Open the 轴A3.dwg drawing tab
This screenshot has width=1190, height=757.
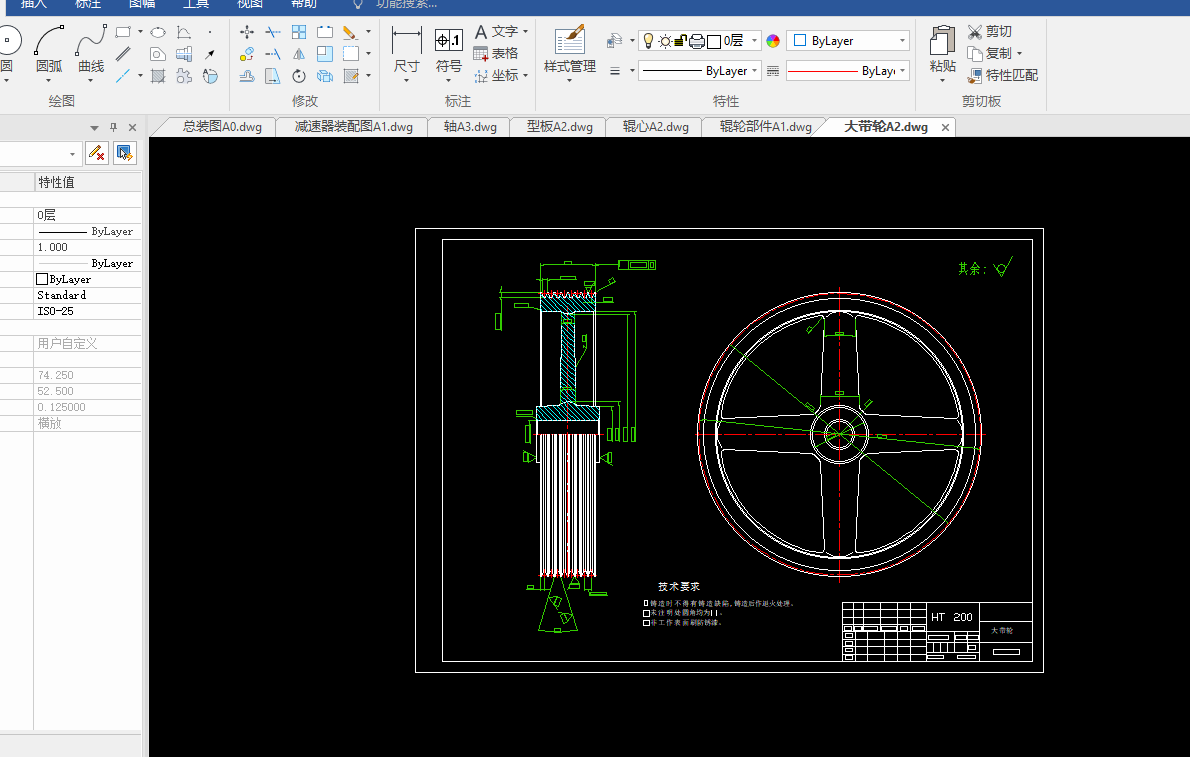click(x=469, y=127)
